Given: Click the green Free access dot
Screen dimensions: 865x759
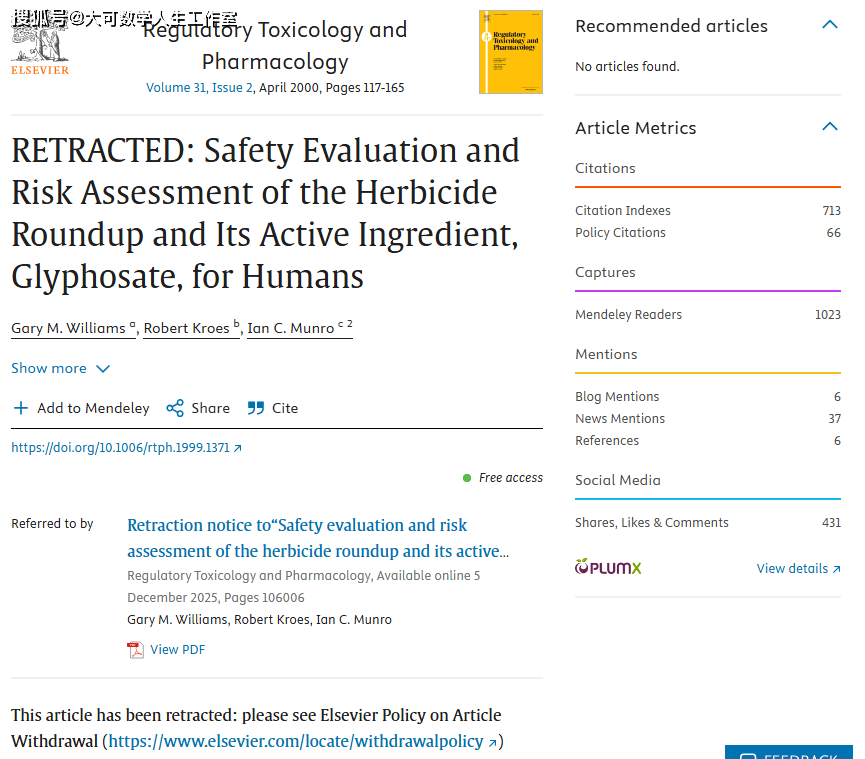Looking at the screenshot, I should (467, 478).
